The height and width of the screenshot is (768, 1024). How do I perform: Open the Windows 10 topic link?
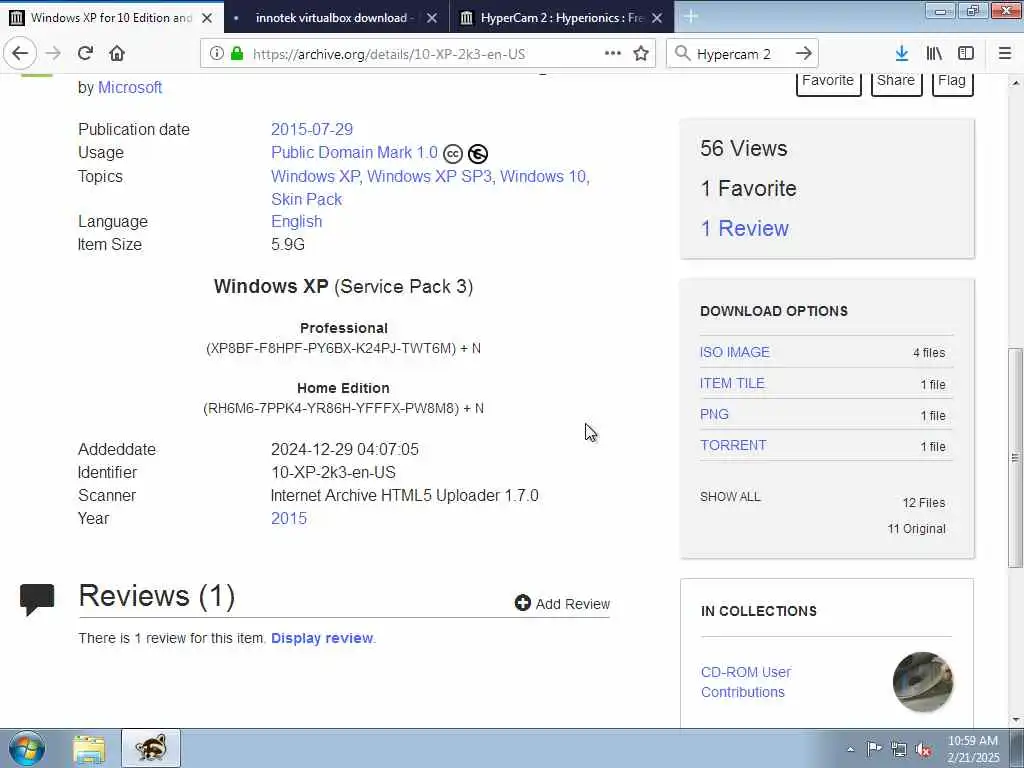(543, 176)
